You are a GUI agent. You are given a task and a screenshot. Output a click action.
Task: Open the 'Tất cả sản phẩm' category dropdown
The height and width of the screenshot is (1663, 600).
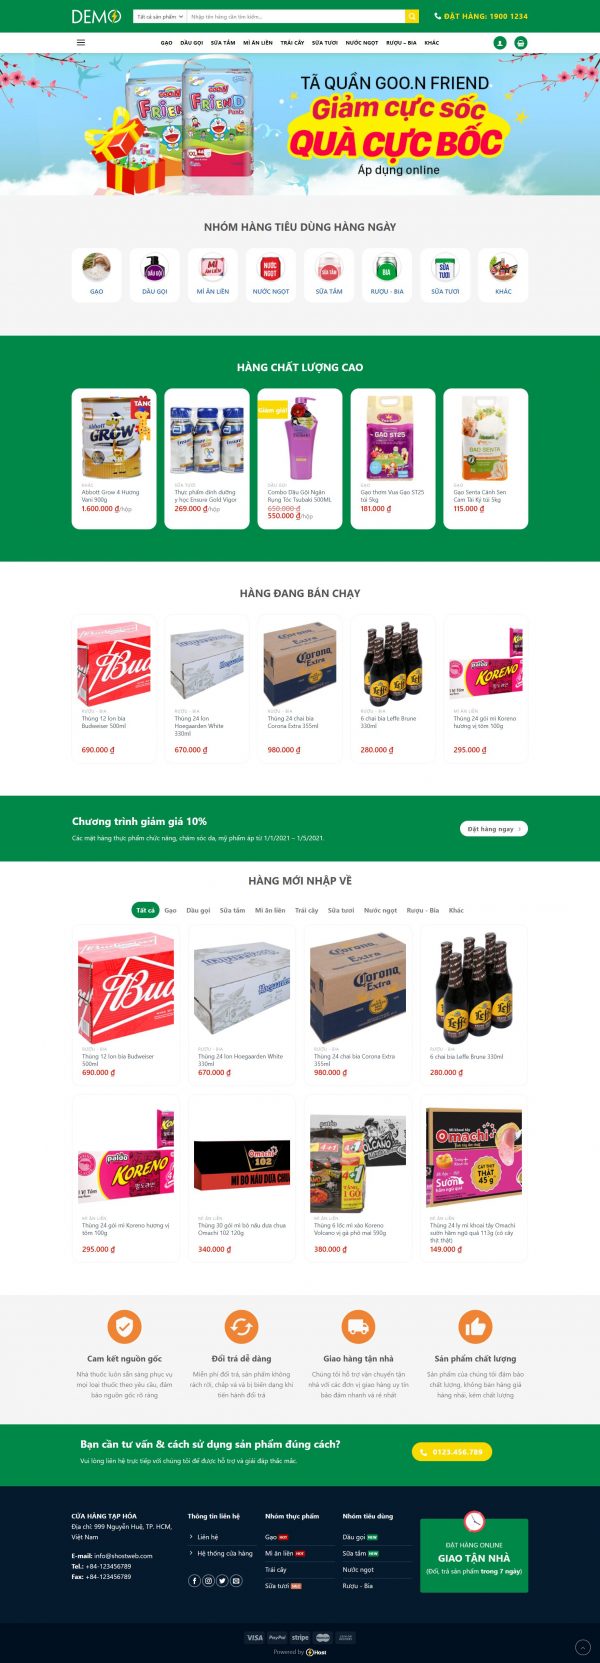tap(160, 16)
